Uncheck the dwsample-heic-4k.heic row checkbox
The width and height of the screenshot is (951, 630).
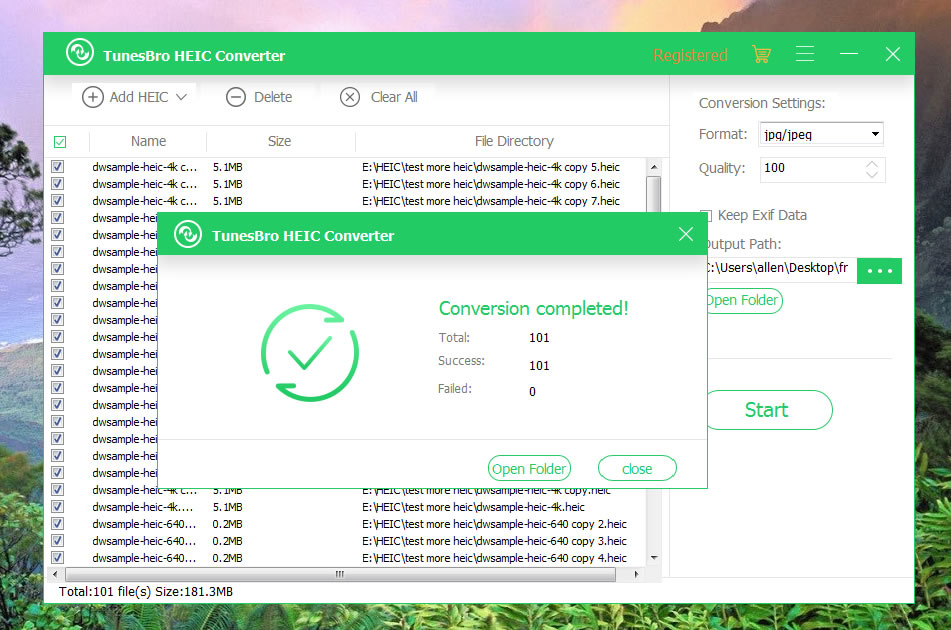point(58,507)
